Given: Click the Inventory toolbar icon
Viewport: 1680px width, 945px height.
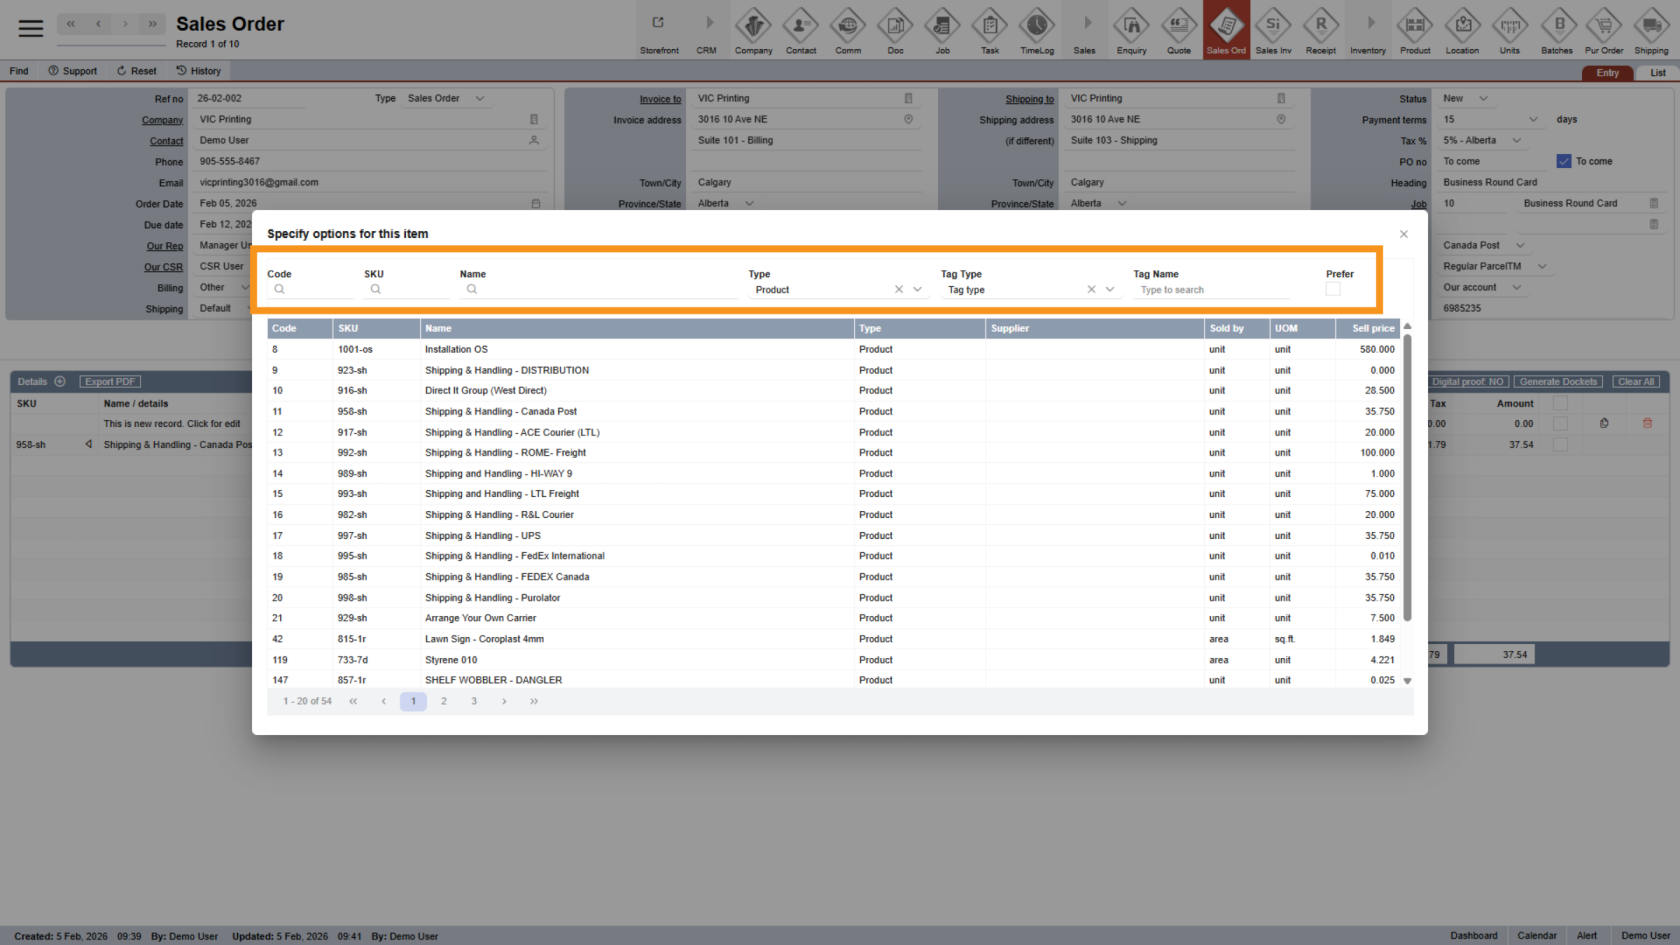Looking at the screenshot, I should click(x=1368, y=26).
